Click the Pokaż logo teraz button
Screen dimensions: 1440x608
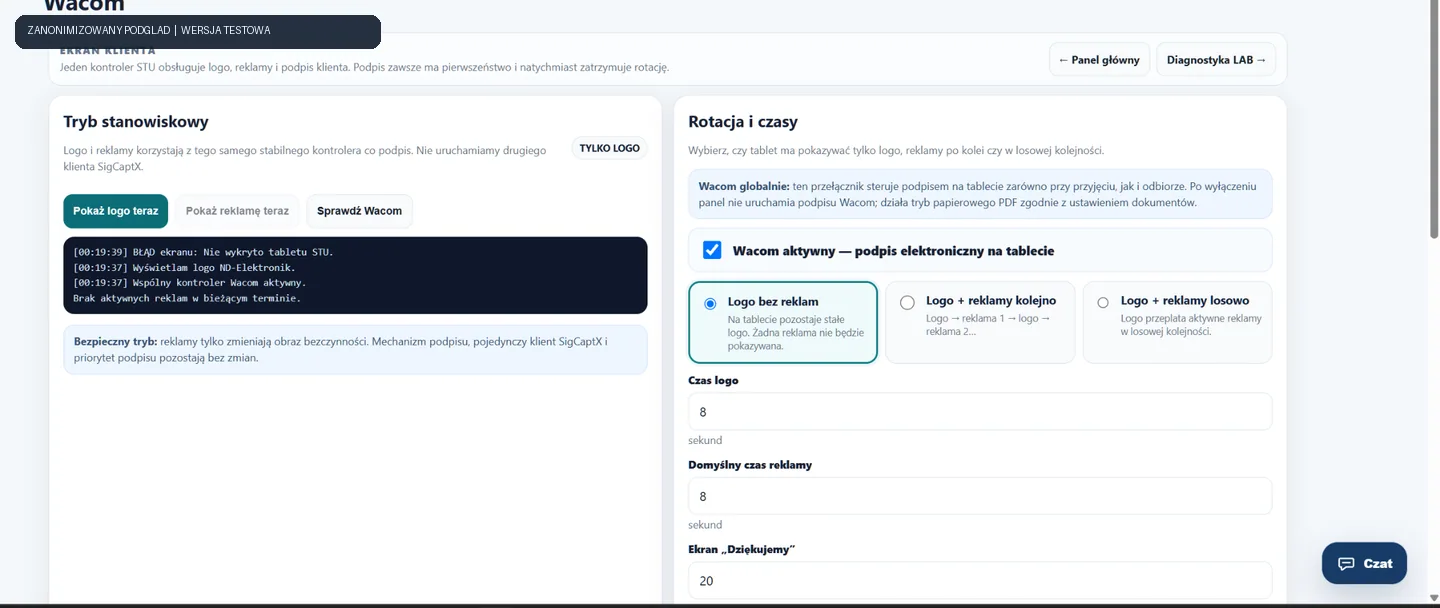(x=116, y=211)
